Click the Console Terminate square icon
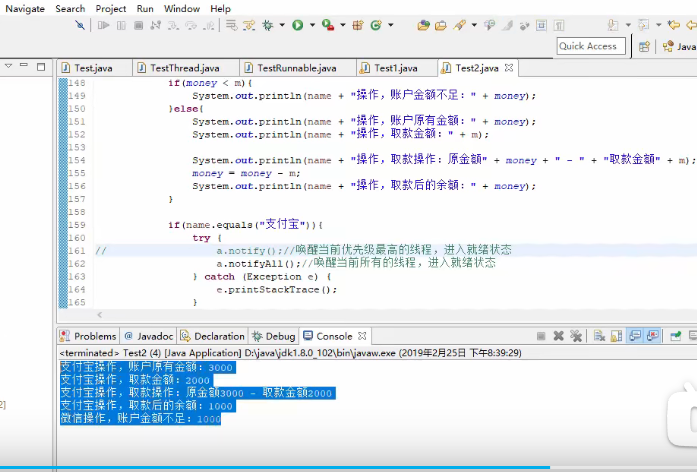This screenshot has height=472, width=697. point(541,336)
